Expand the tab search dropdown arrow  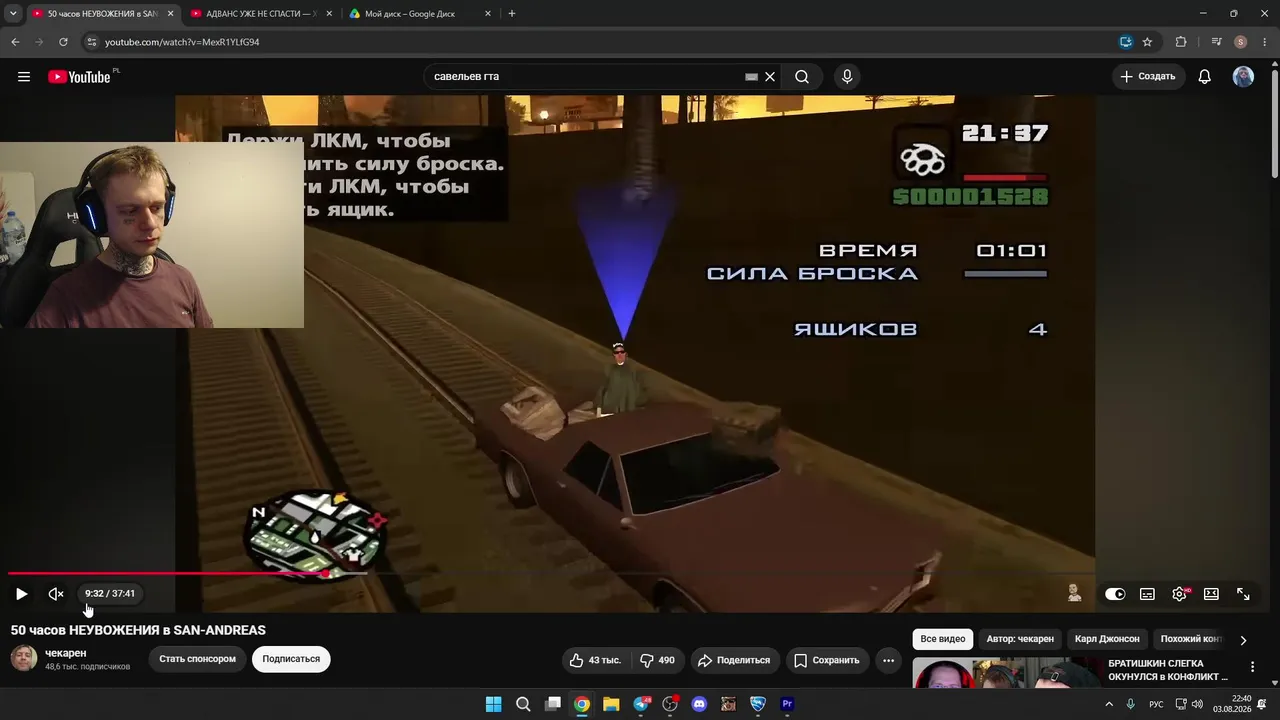(13, 14)
